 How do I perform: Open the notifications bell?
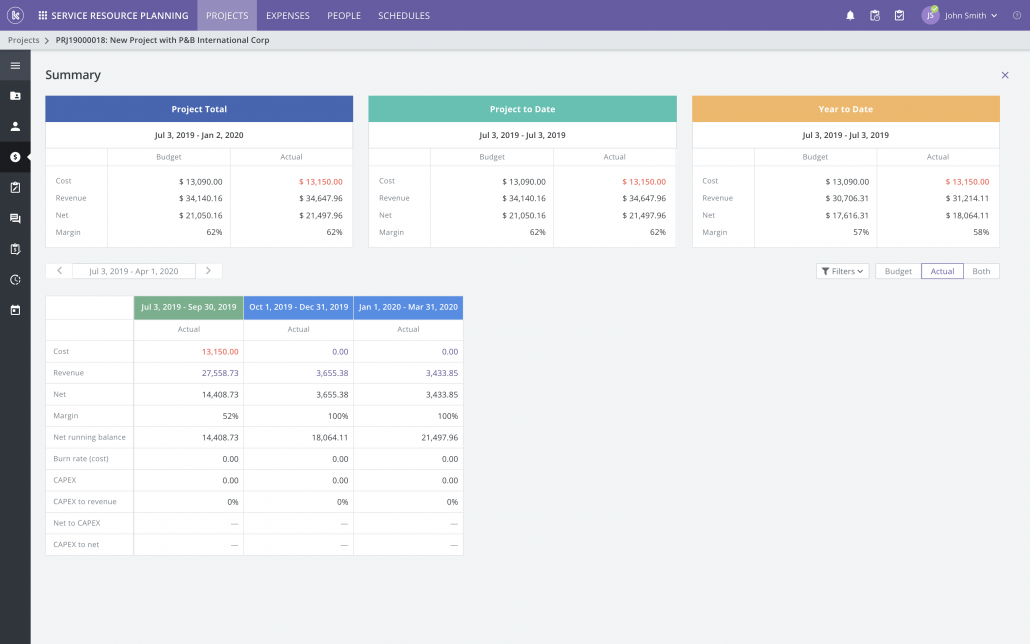(x=850, y=15)
